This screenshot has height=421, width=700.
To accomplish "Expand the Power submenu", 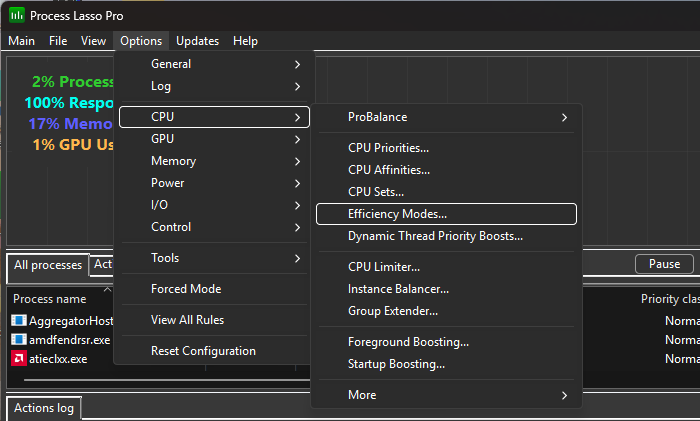I will click(x=214, y=183).
